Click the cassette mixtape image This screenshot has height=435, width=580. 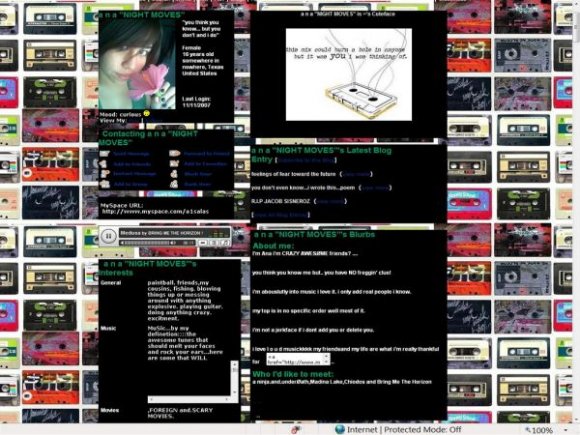348,74
